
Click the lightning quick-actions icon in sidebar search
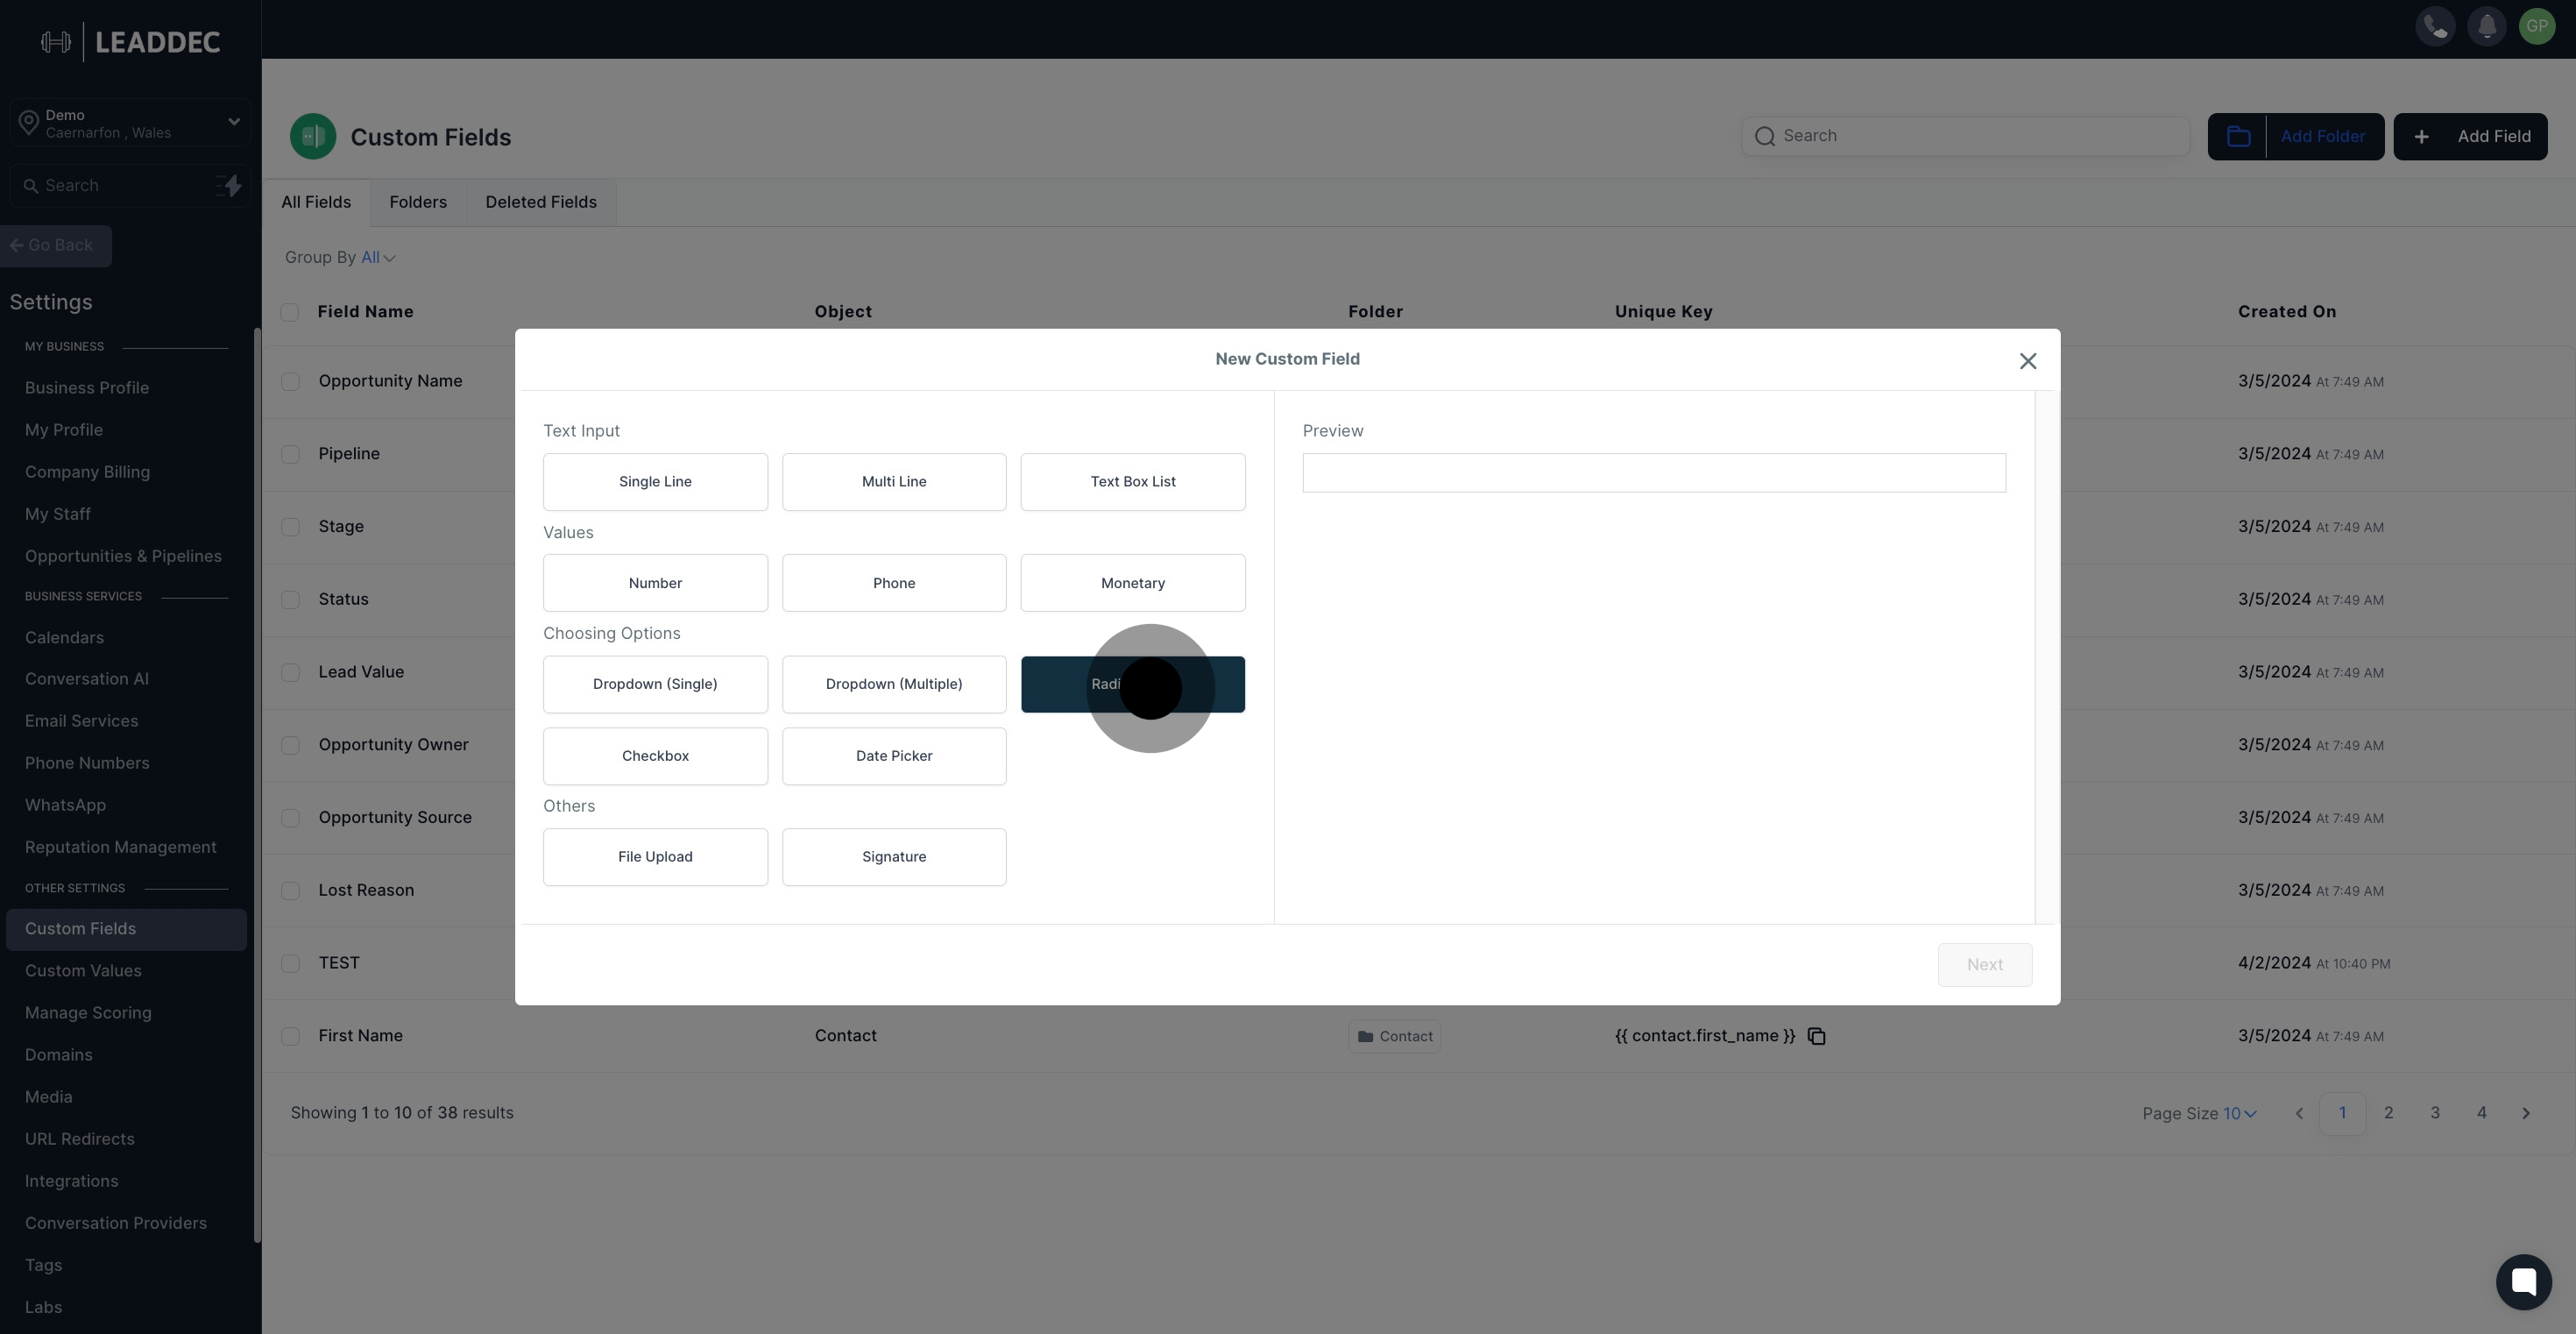(x=230, y=186)
